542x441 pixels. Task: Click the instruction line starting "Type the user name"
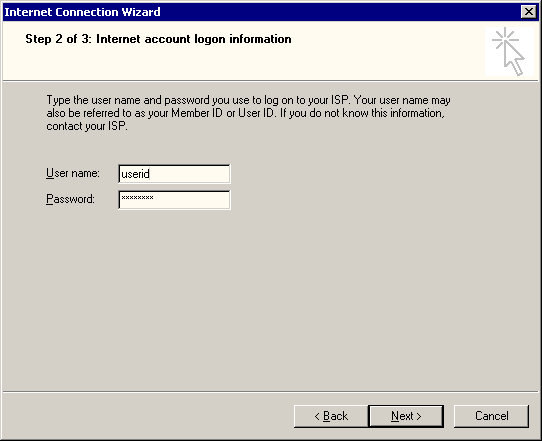coord(248,100)
